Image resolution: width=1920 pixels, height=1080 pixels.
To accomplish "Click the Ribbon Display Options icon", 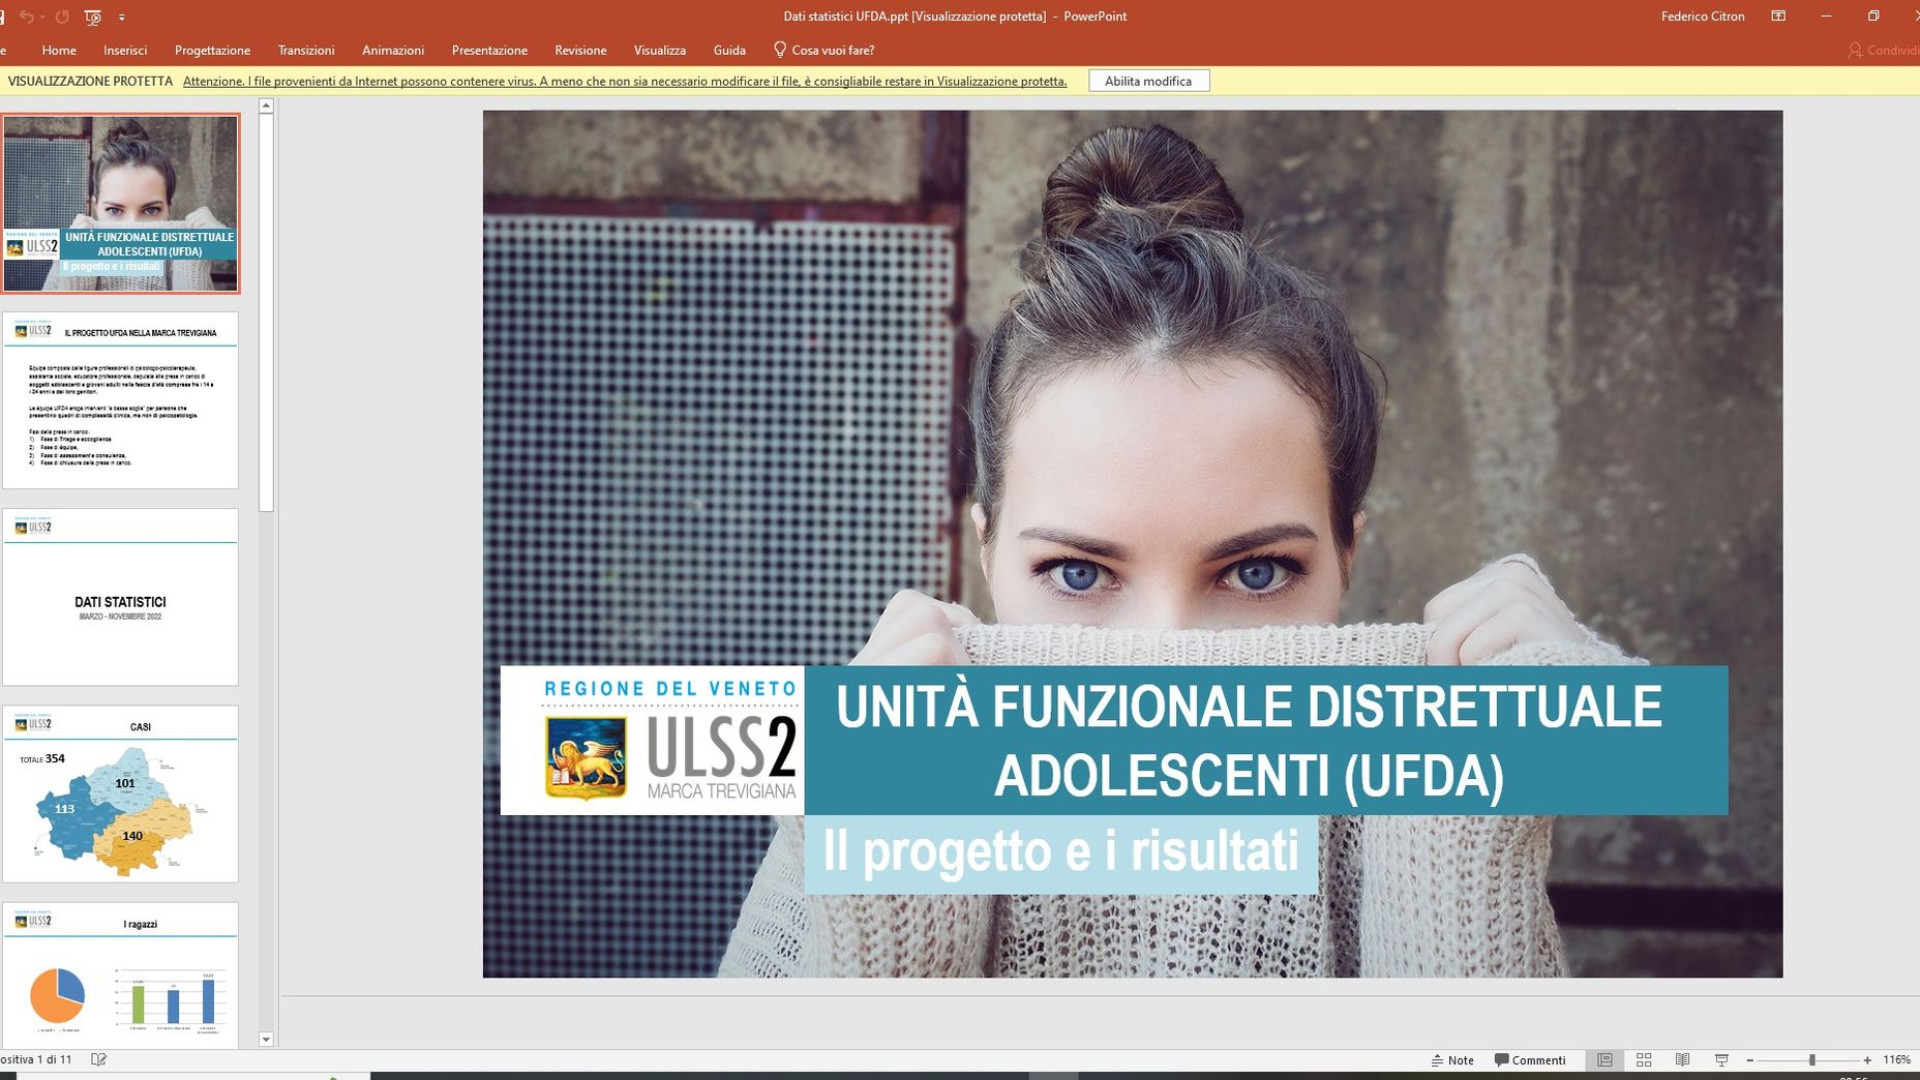I will pyautogui.click(x=1778, y=16).
